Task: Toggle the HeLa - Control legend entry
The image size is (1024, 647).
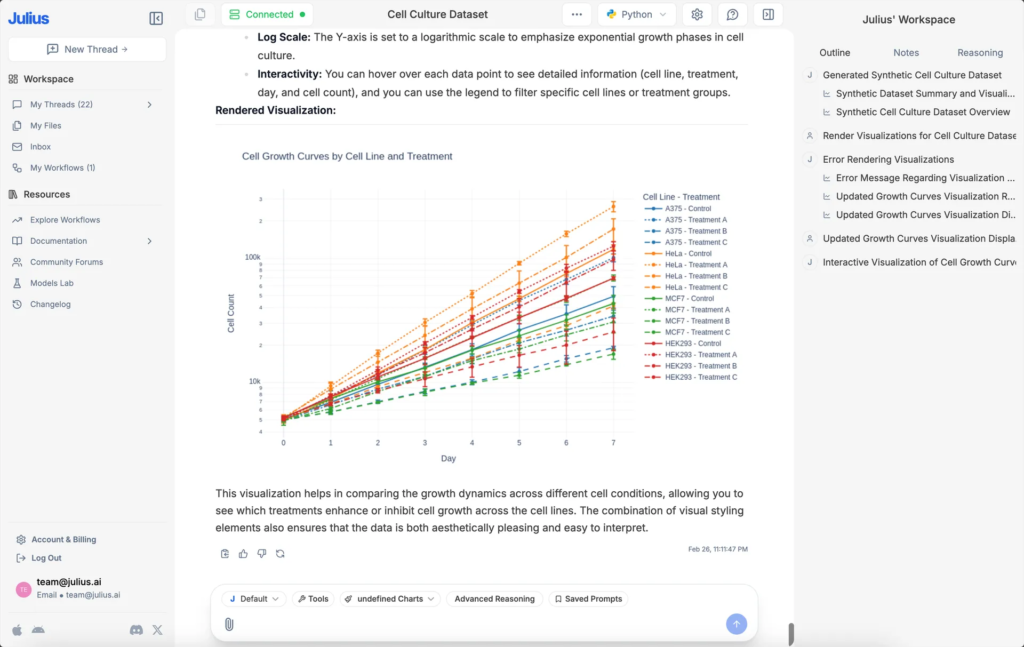Action: [688, 253]
